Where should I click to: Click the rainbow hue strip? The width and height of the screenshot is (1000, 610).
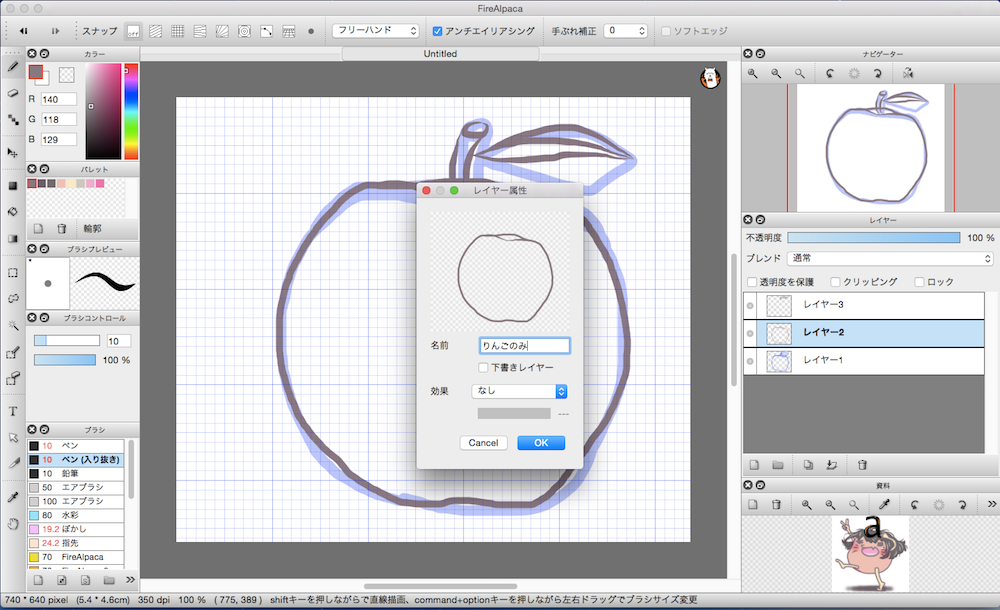point(131,111)
